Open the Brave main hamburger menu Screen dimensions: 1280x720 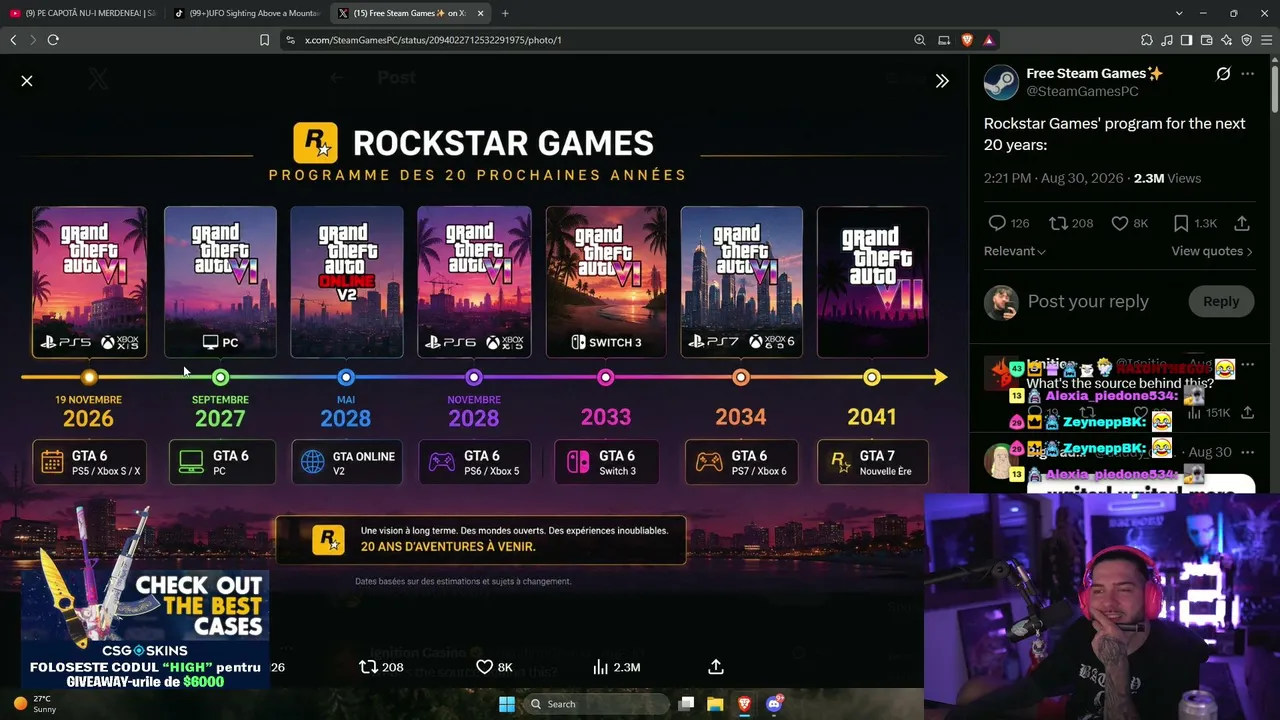1267,40
